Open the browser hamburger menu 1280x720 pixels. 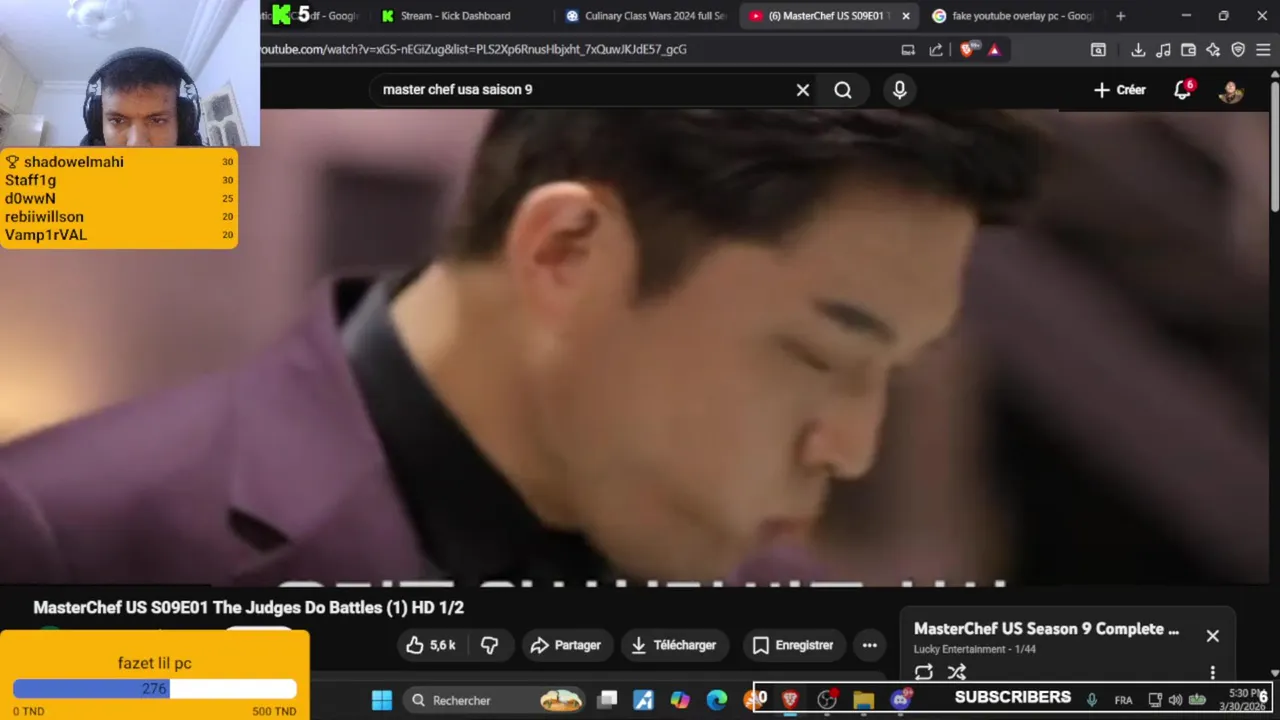(x=1263, y=49)
